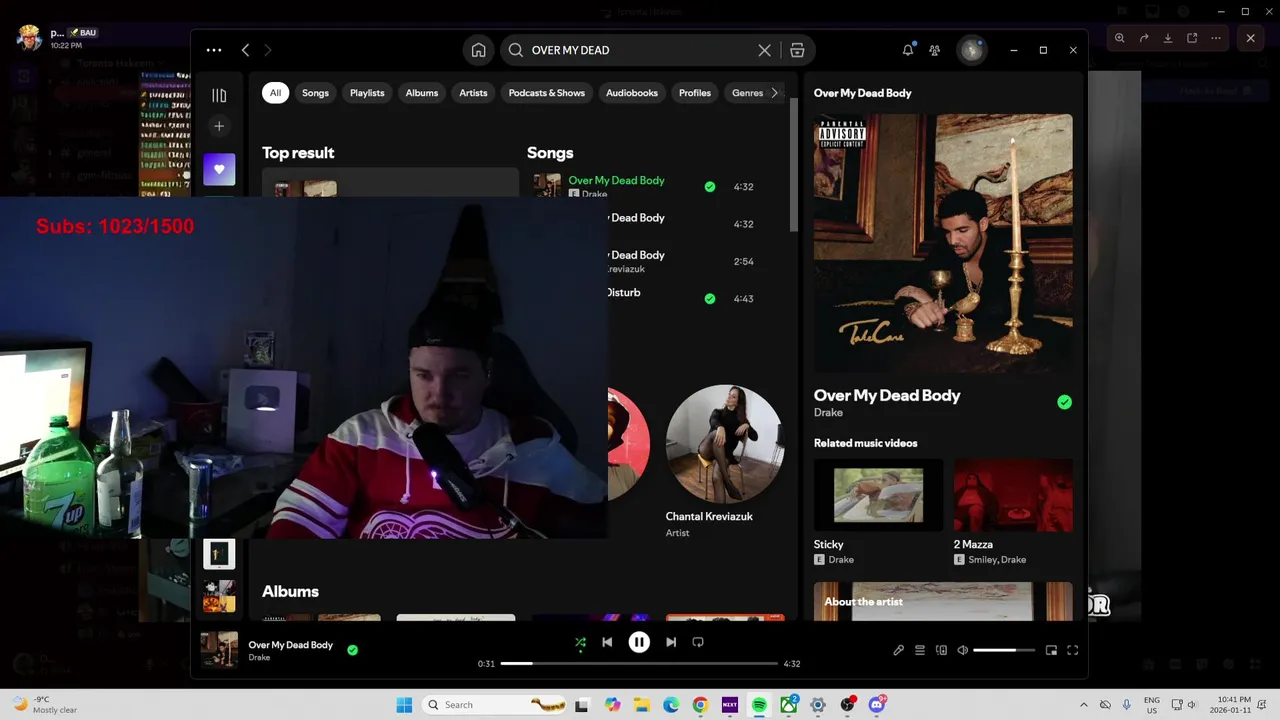
Task: Toggle shuffle in the player bar
Action: pos(580,642)
